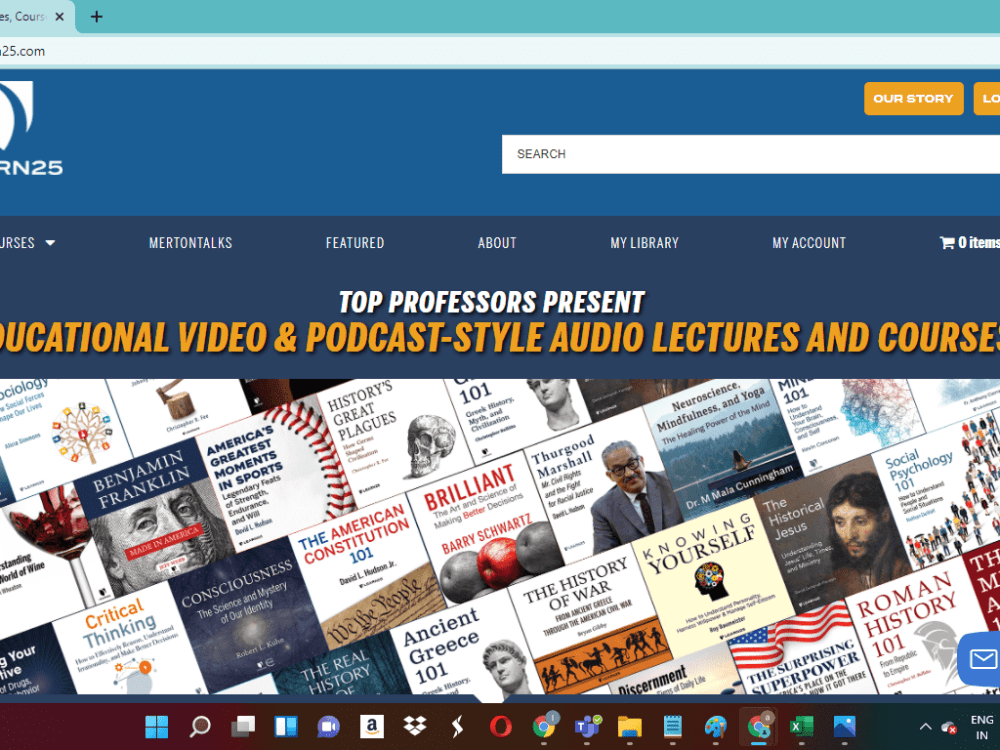Open the Our Story page

(913, 99)
